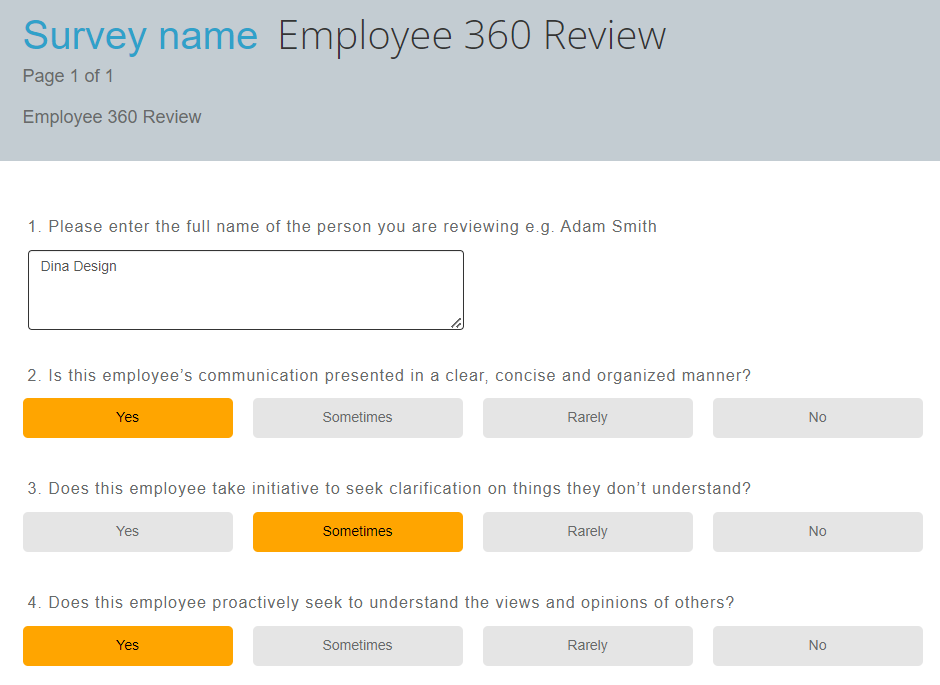
Task: Select "Rarely" for question 2
Action: (x=587, y=417)
